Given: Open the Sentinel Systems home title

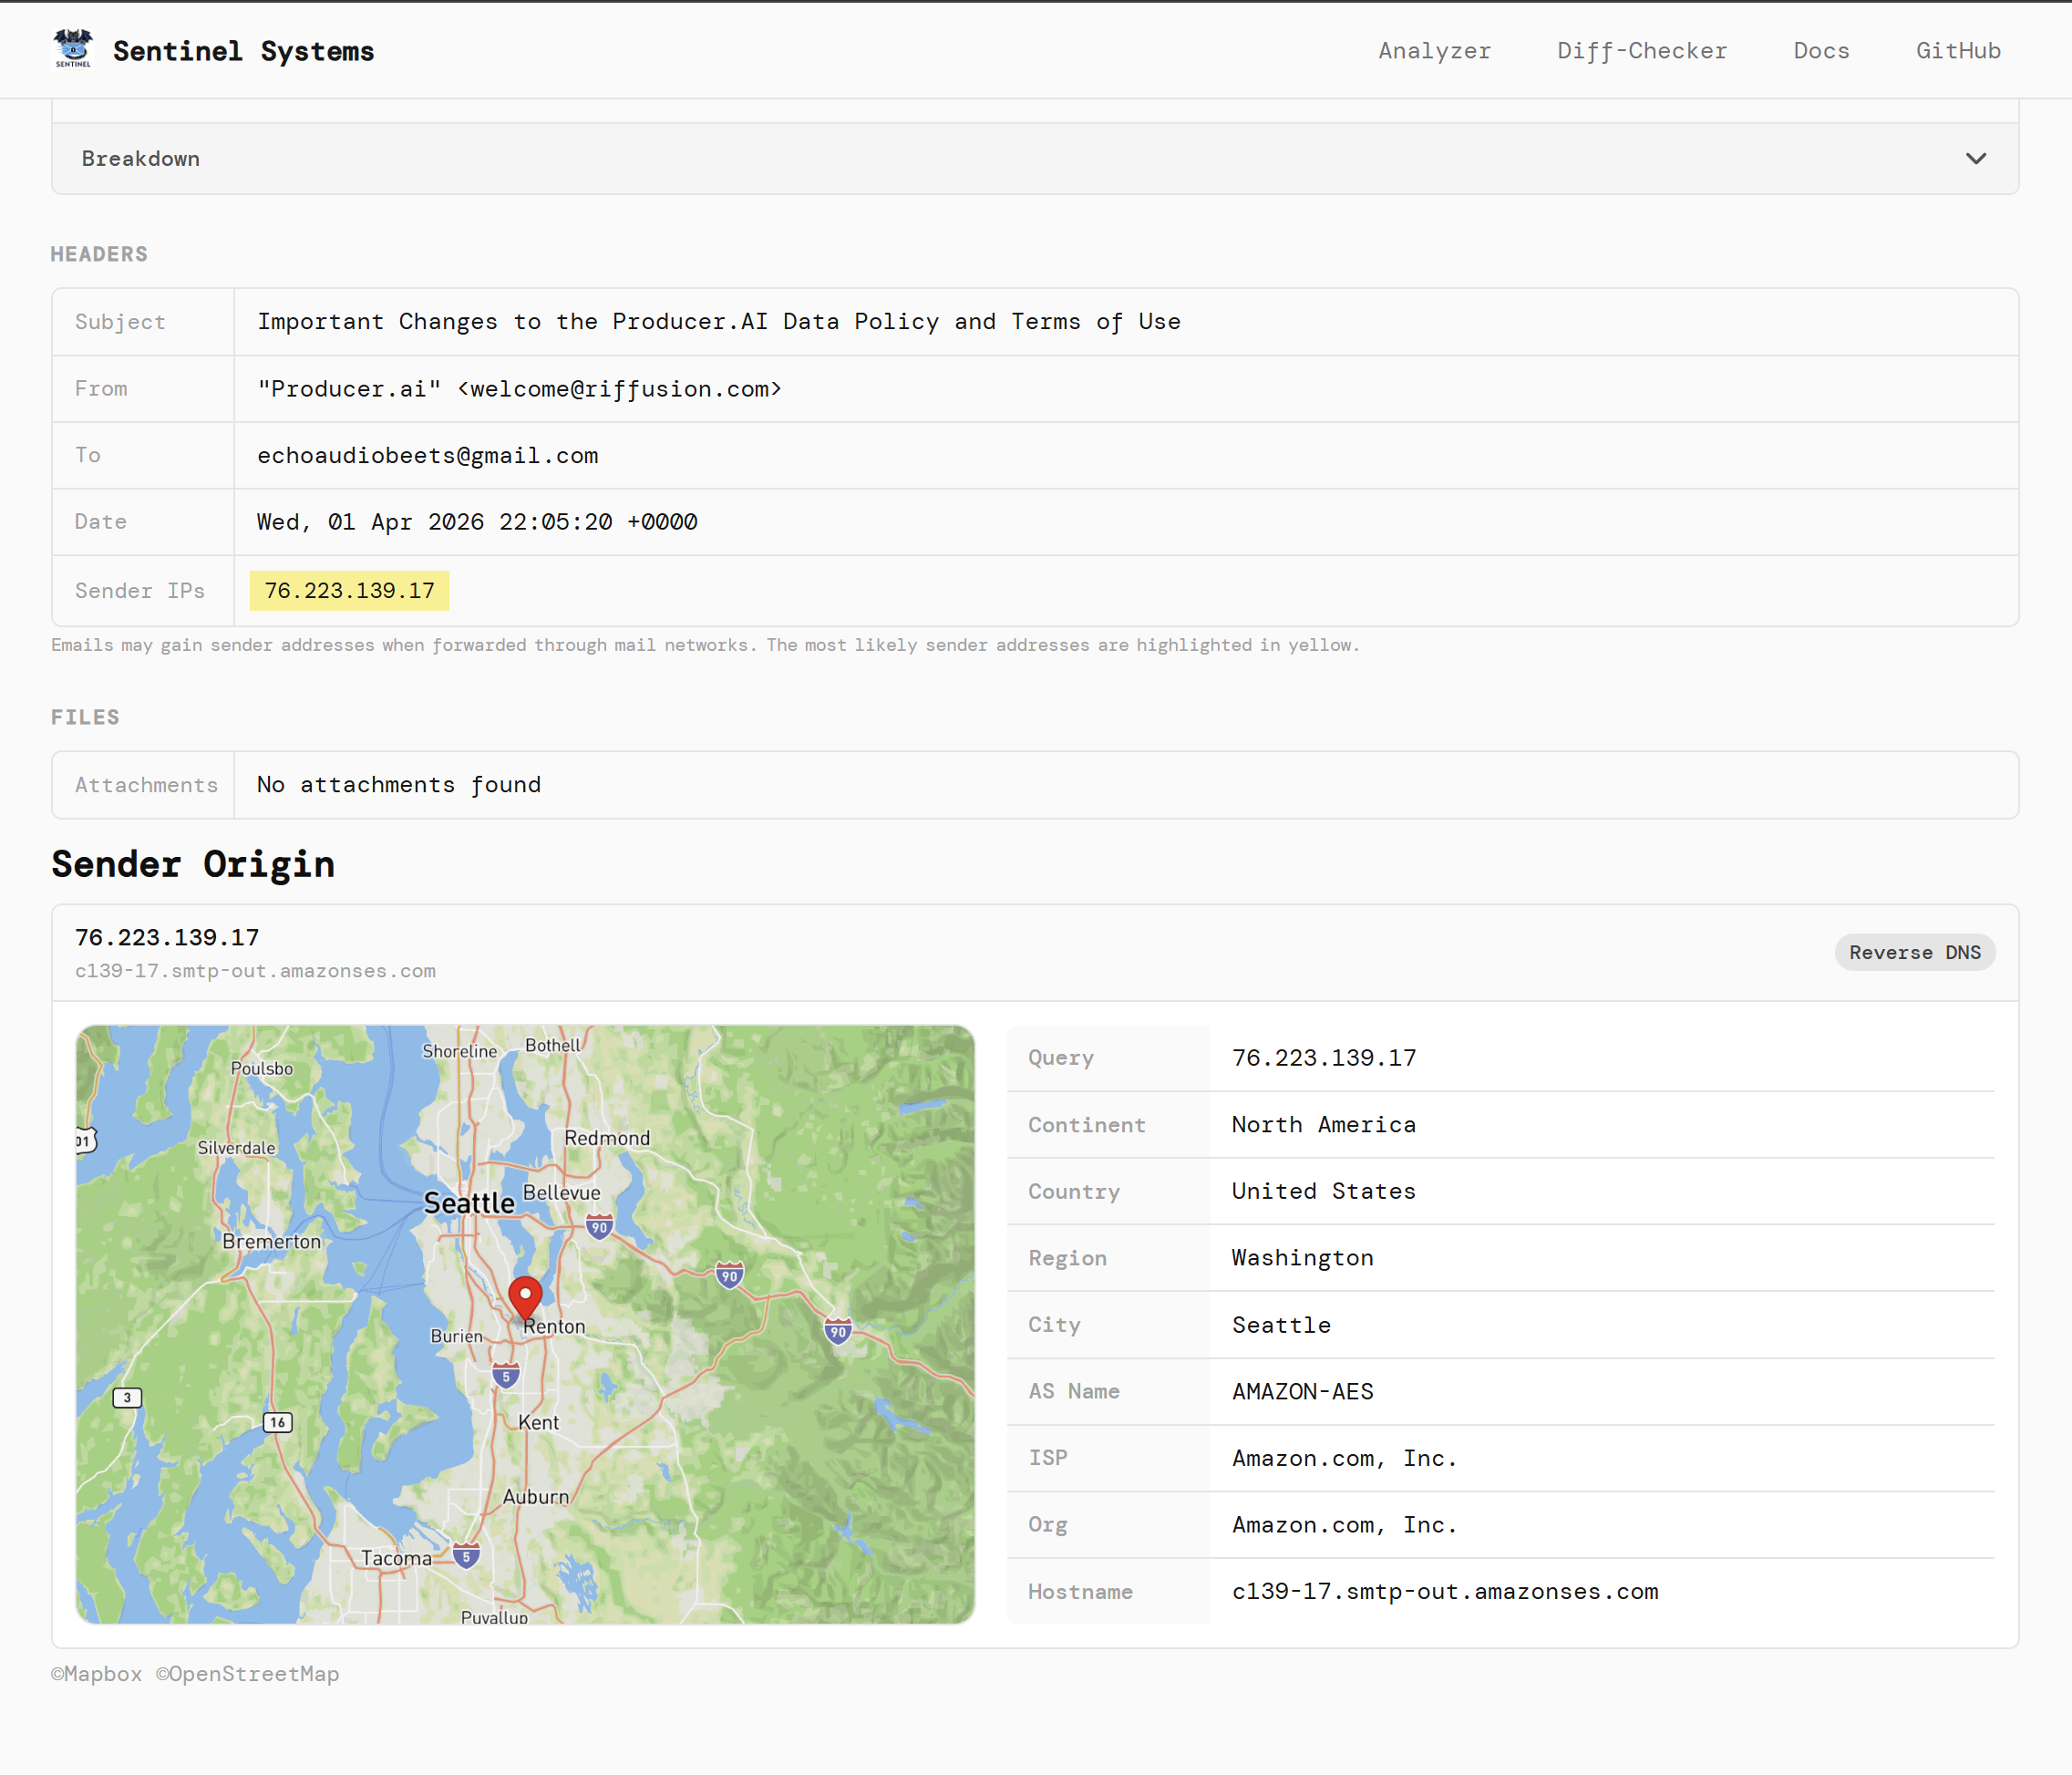Looking at the screenshot, I should (x=243, y=51).
